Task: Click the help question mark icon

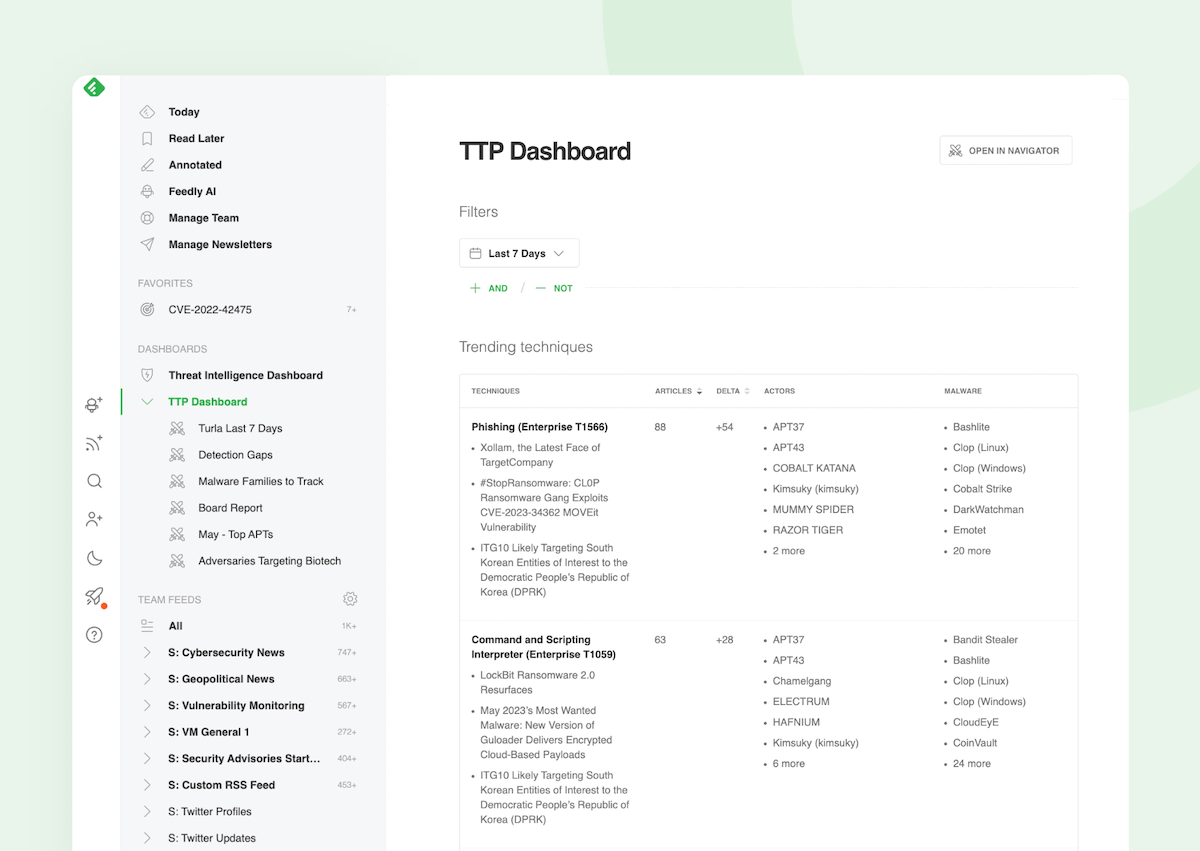Action: coord(93,634)
